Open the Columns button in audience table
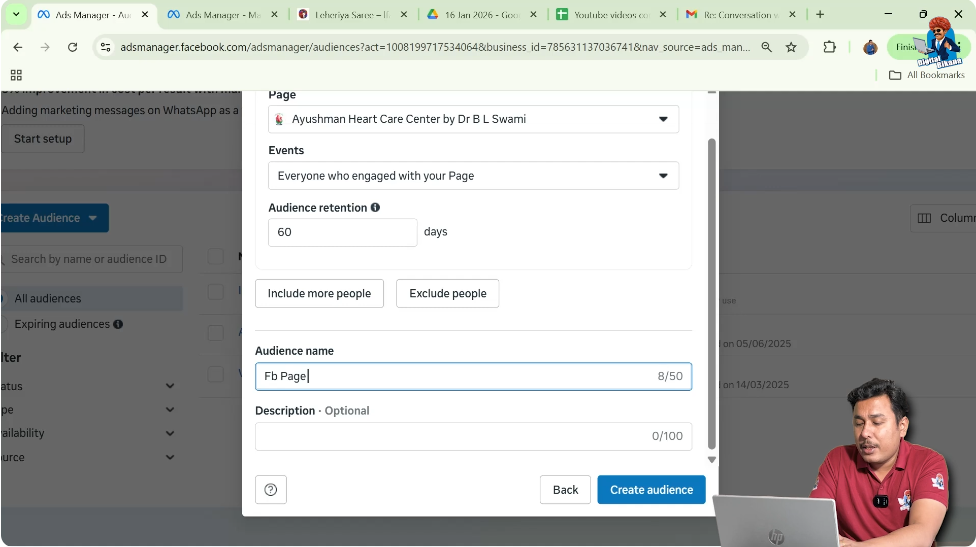This screenshot has height=547, width=976. point(943,218)
